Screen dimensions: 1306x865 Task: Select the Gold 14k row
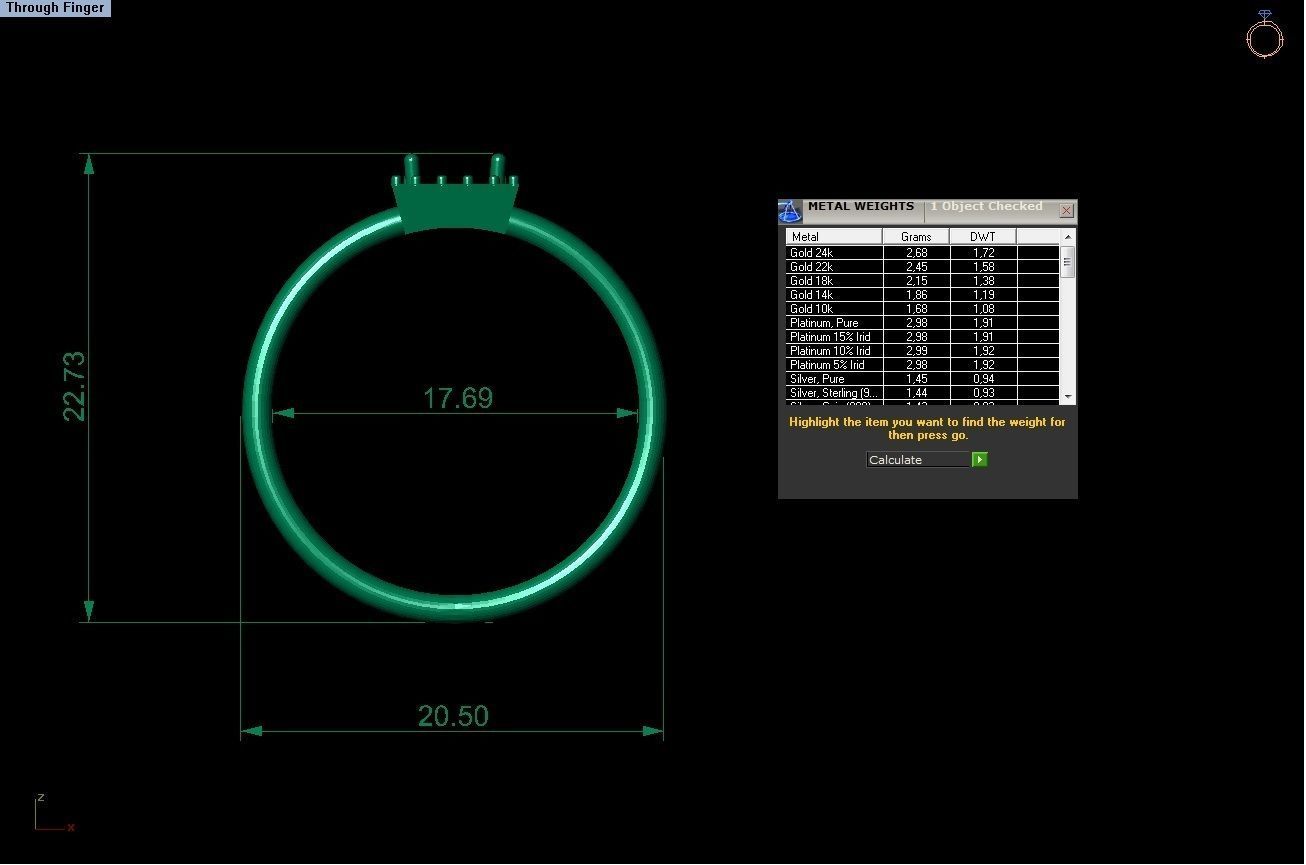[x=922, y=295]
